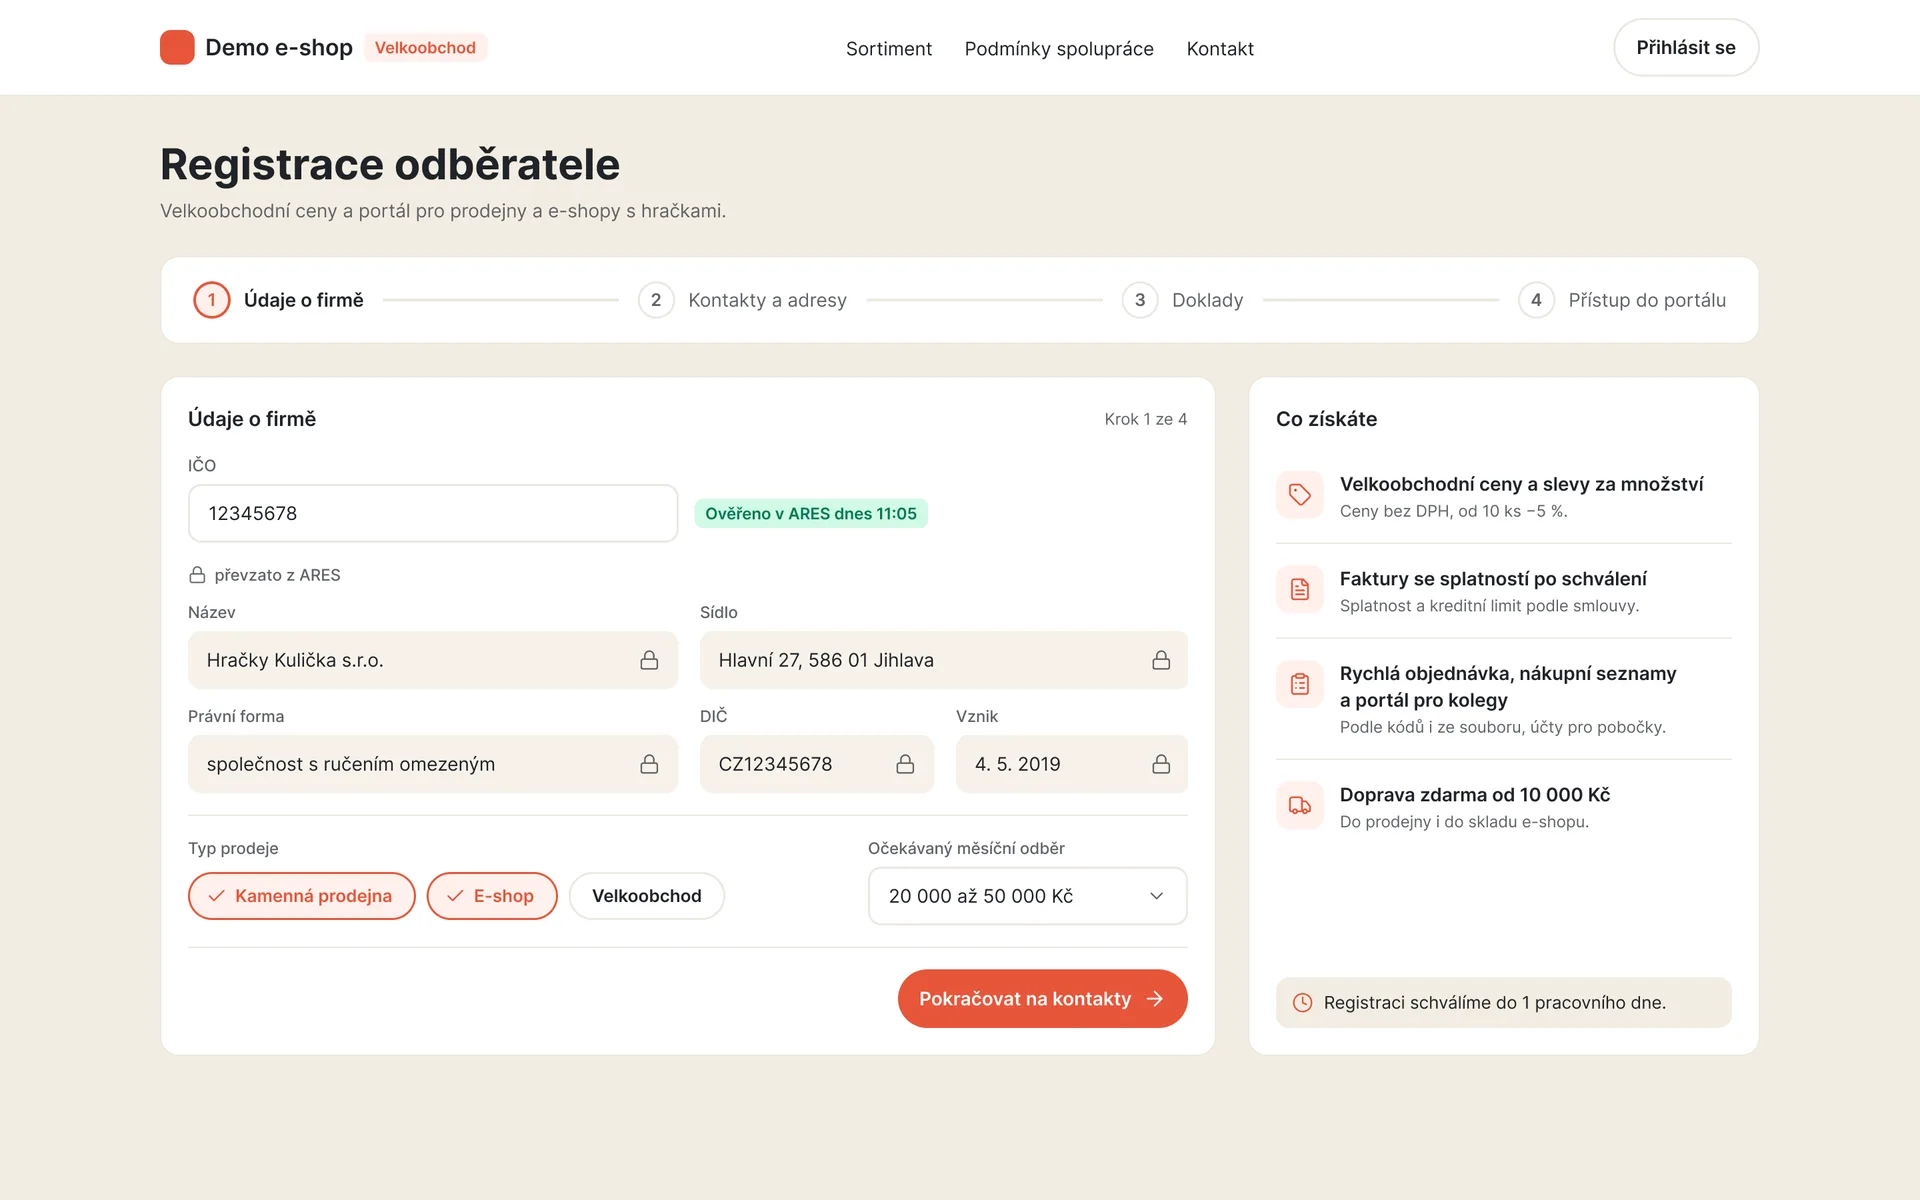The image size is (1920, 1200).
Task: Toggle the E-shop sales type chip
Action: [x=492, y=896]
